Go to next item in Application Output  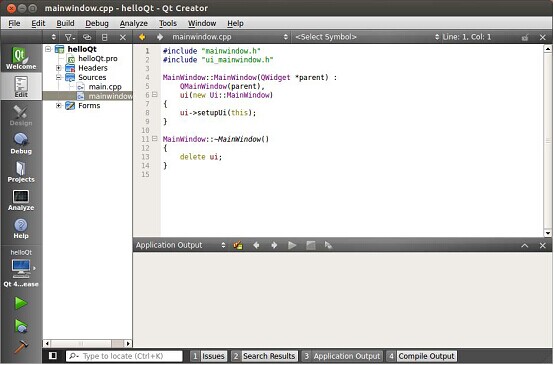point(274,245)
